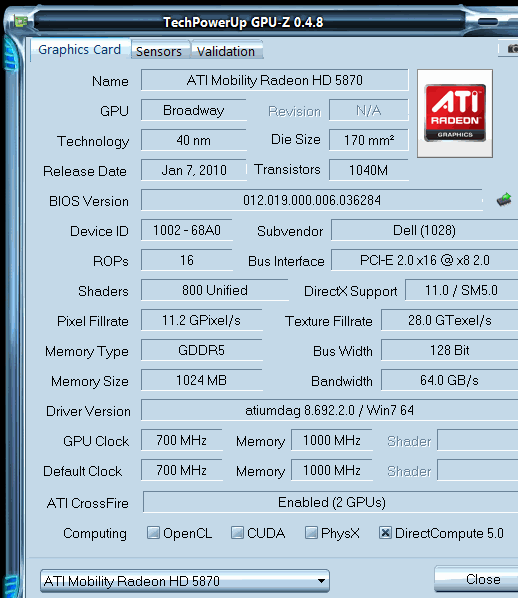Click the empty Default Clock Shader field

(478, 470)
